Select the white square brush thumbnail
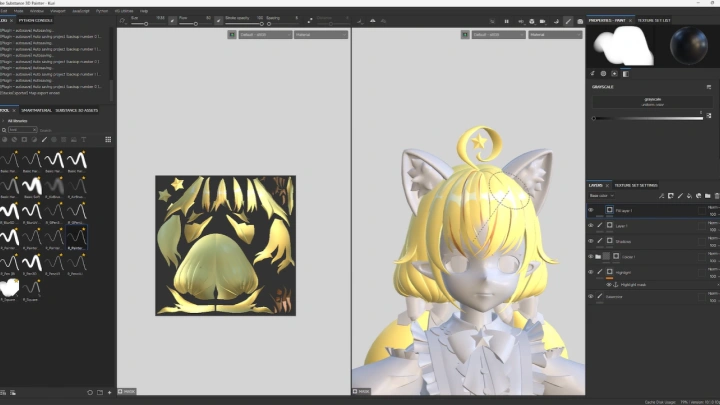Viewport: 720px width, 405px height. coord(9,288)
